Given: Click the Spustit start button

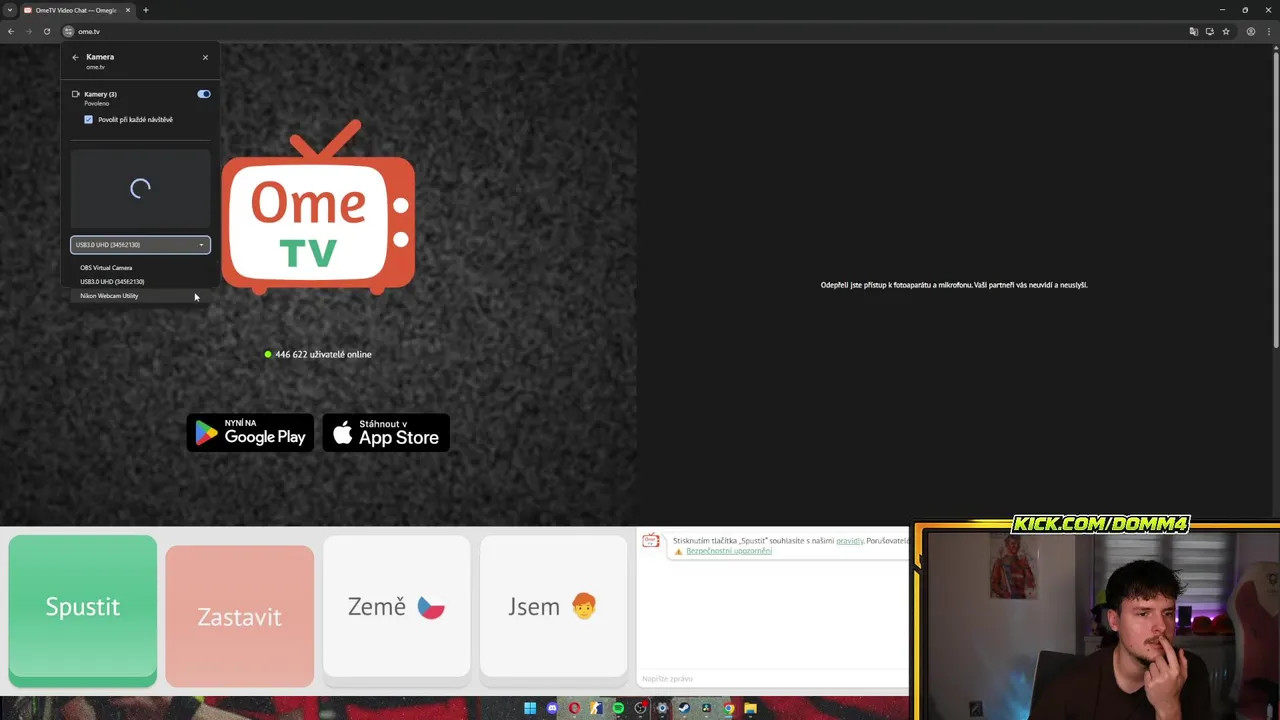Looking at the screenshot, I should pos(83,609).
